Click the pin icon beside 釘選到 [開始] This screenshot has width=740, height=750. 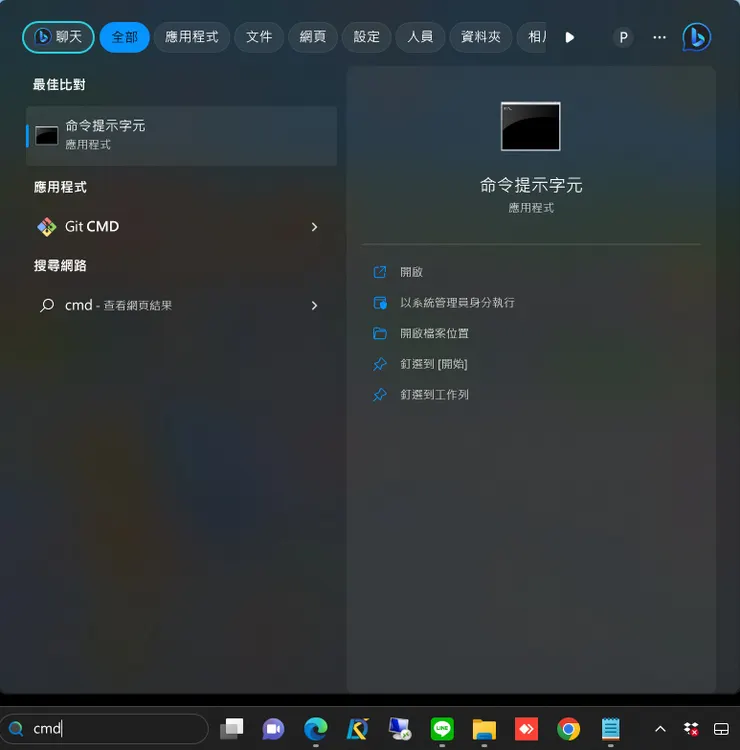pos(380,364)
